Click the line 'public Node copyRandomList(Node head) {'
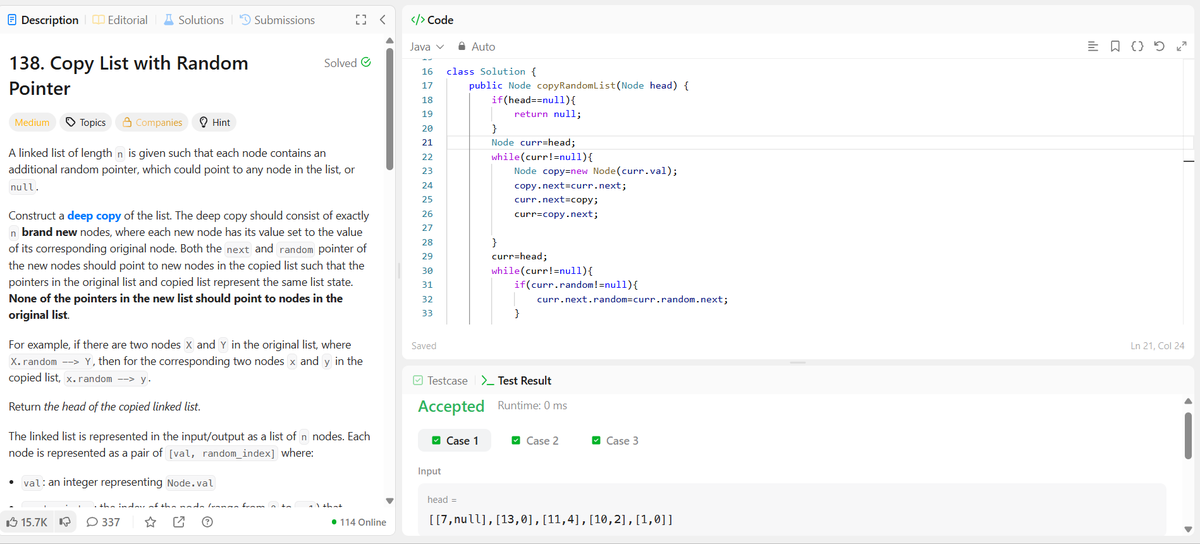1200x544 pixels. [x=579, y=86]
